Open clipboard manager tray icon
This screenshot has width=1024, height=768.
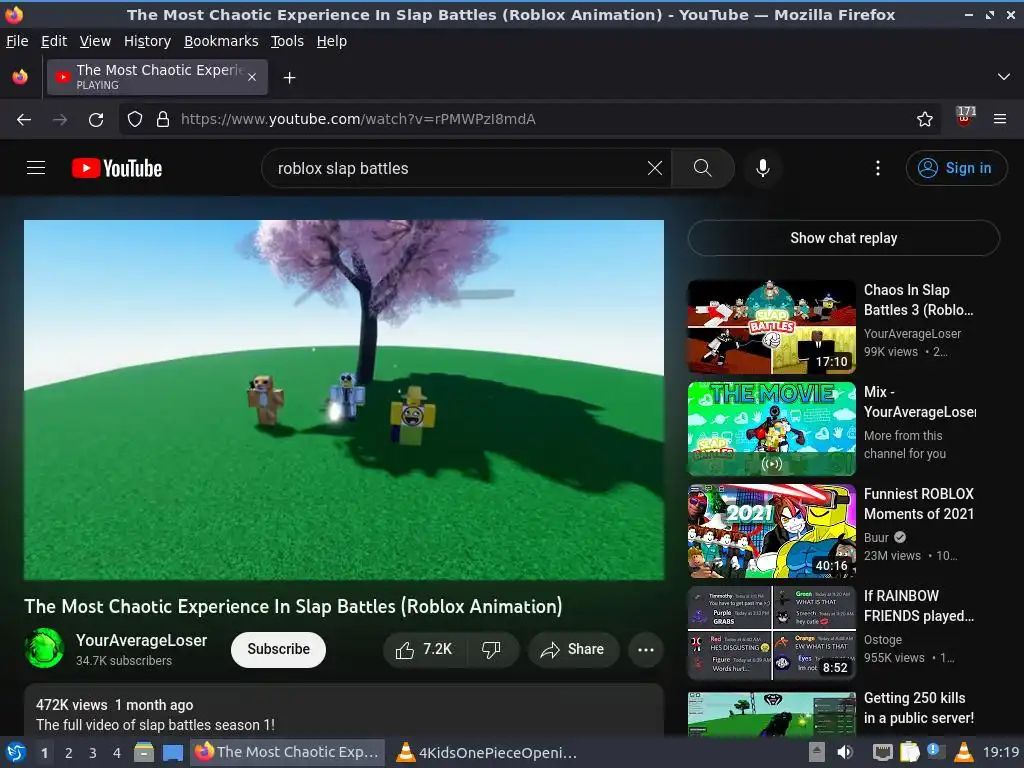coord(910,752)
